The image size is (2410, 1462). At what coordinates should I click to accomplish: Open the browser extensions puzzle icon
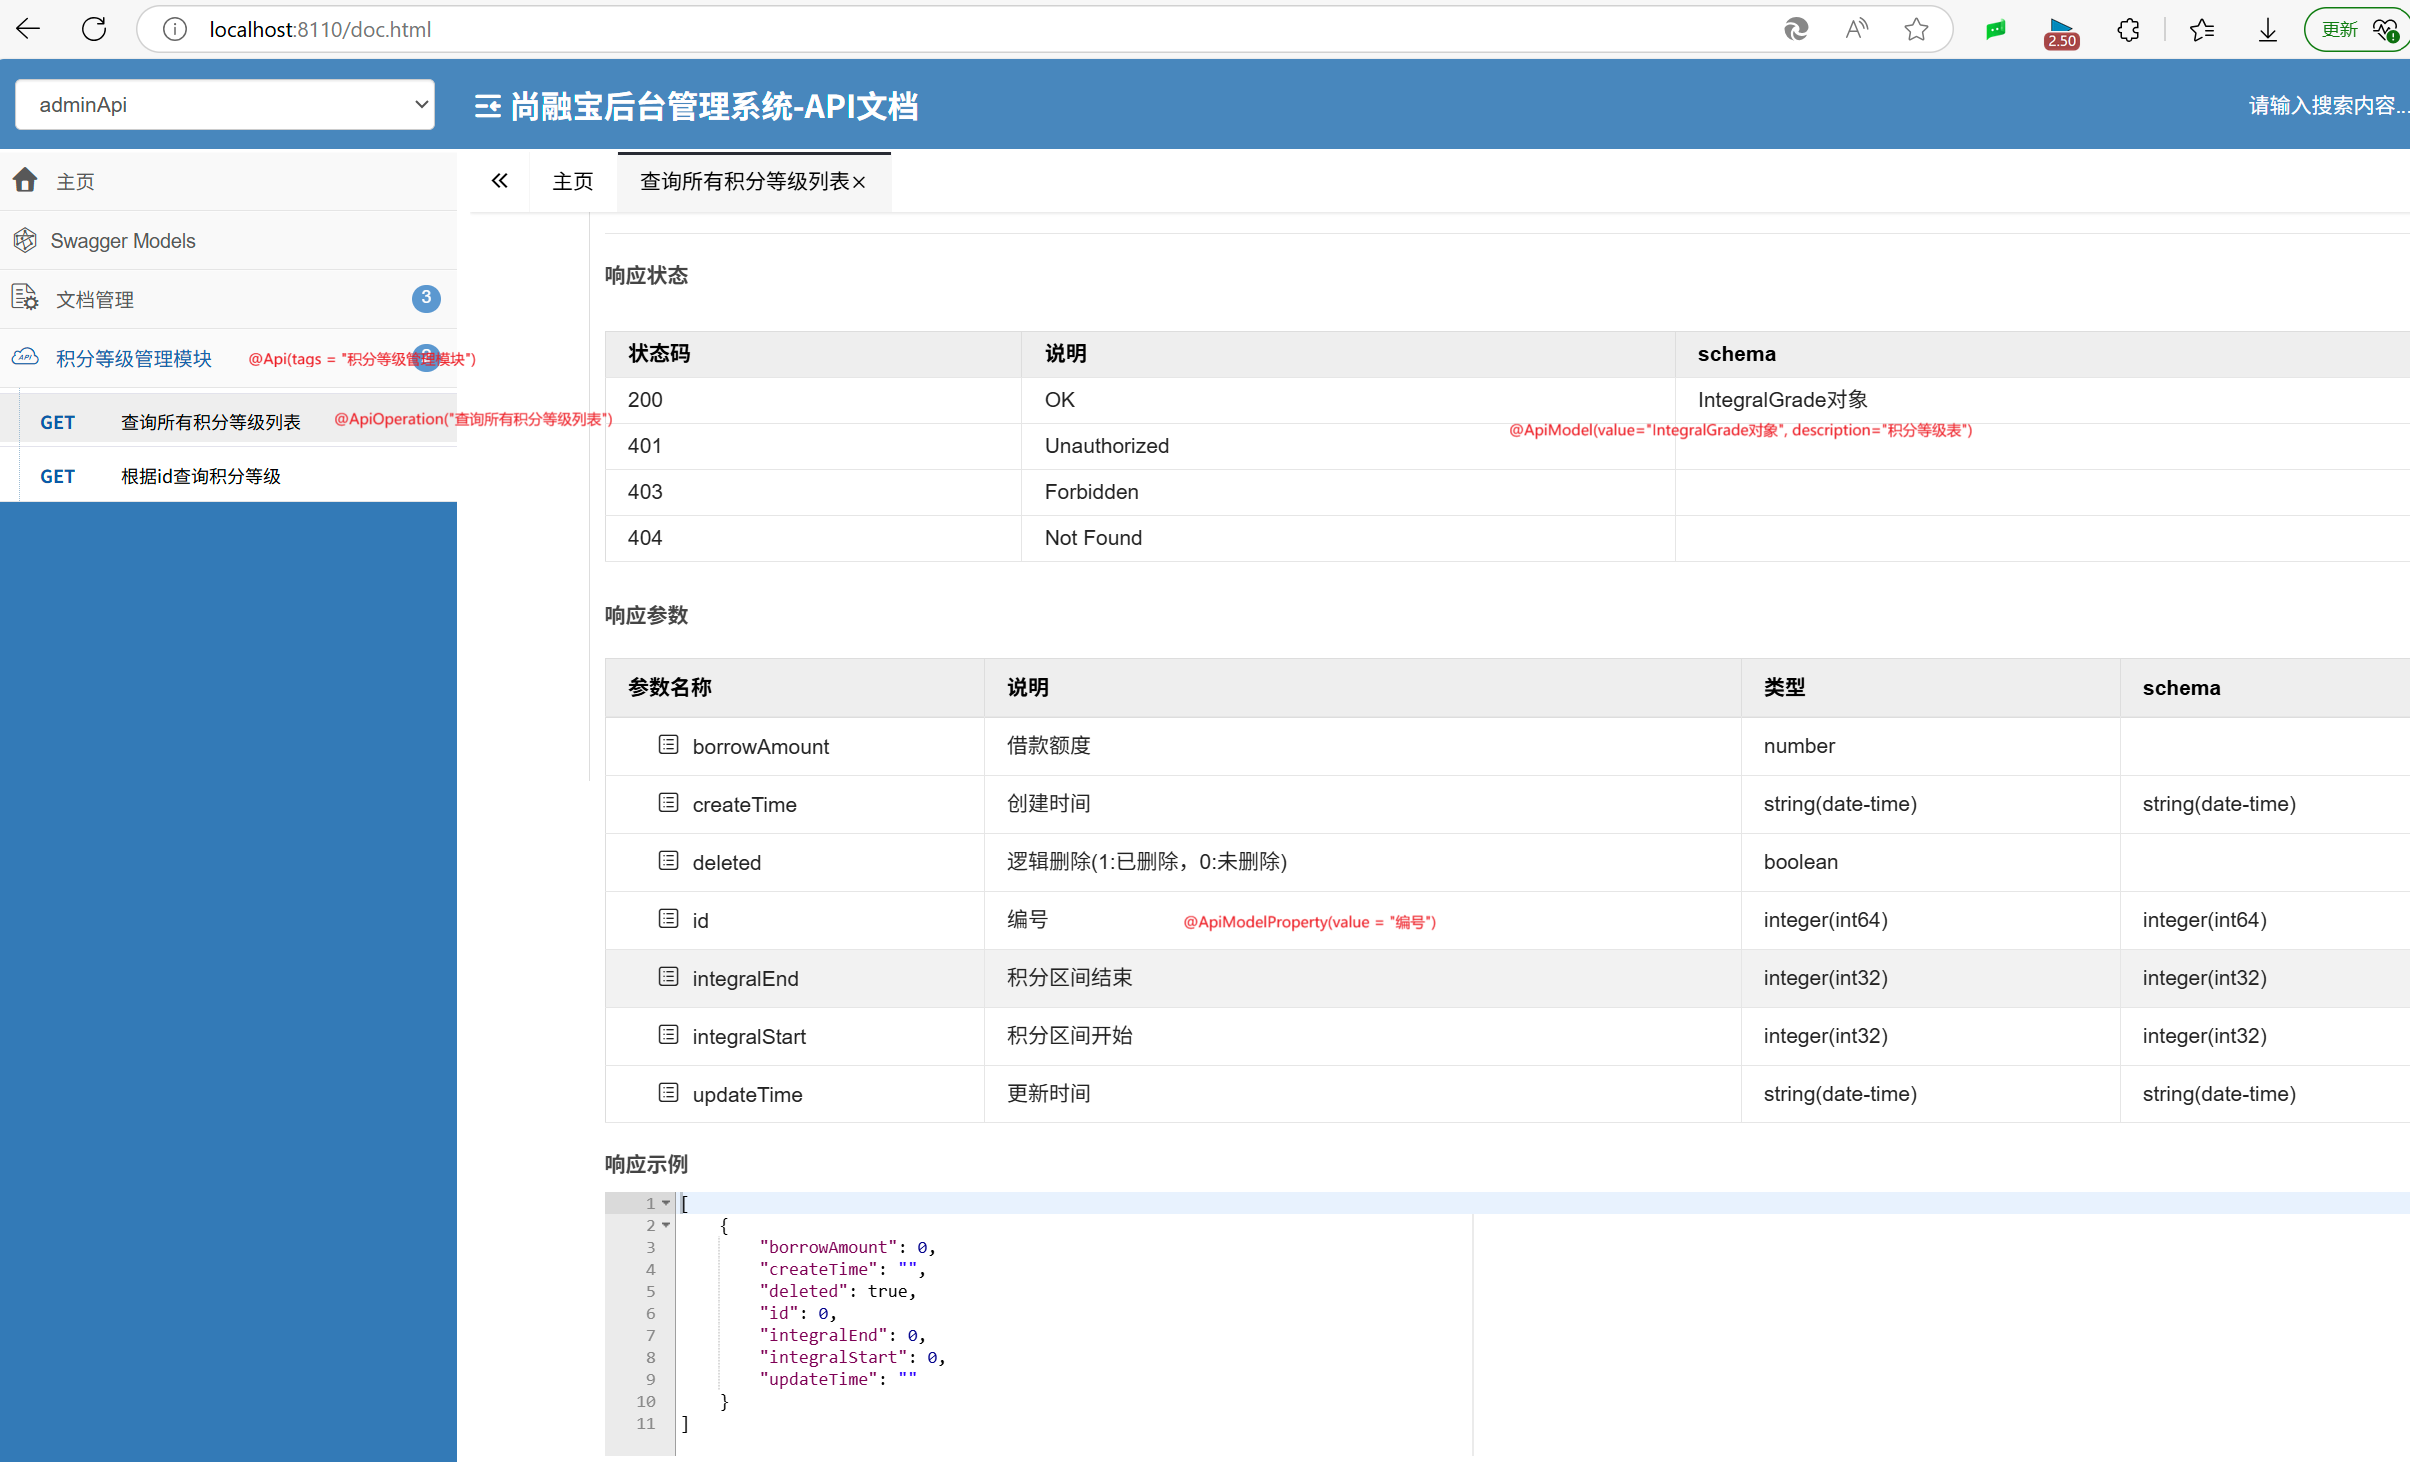[2128, 30]
